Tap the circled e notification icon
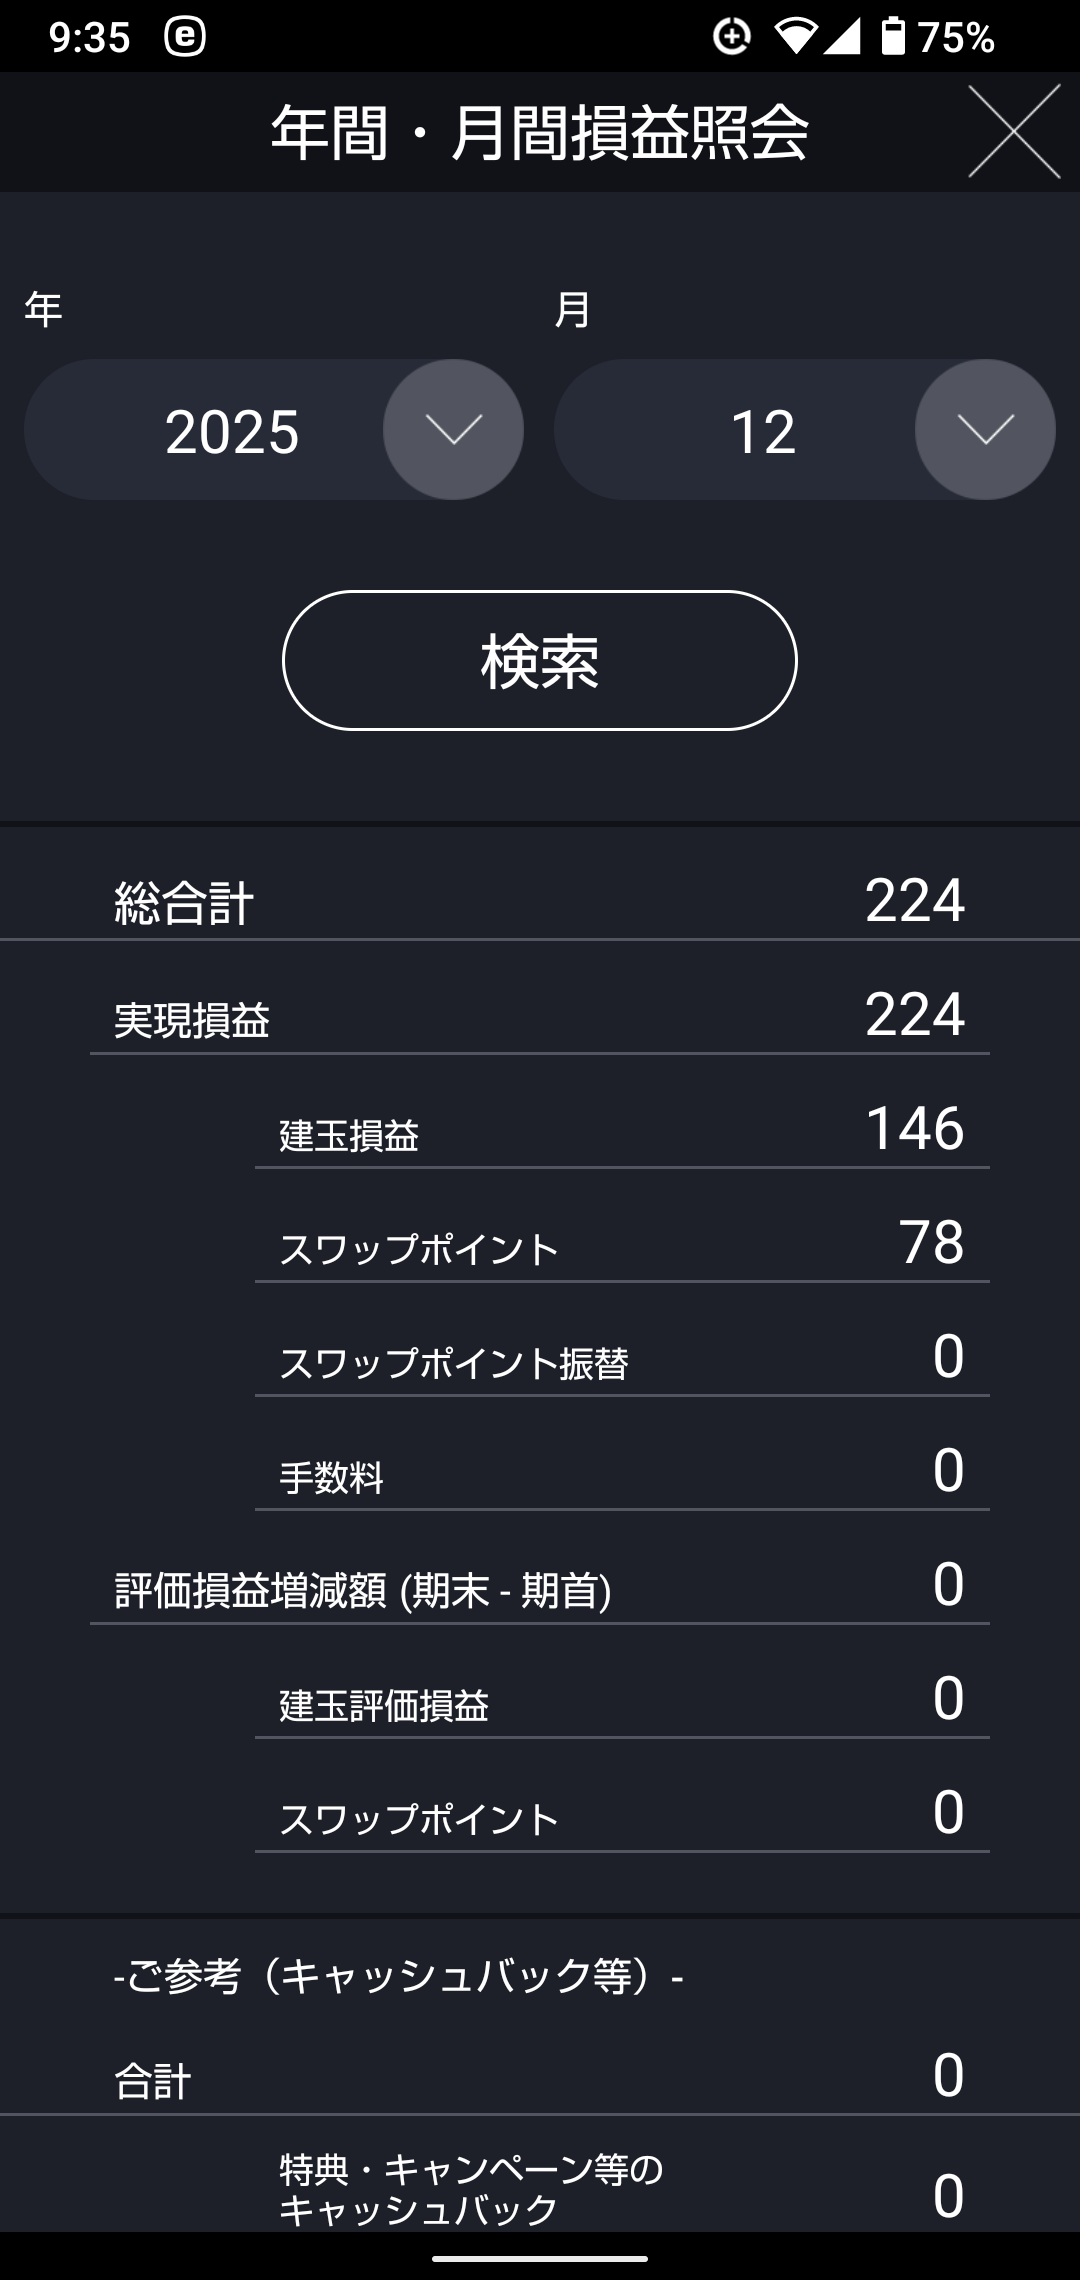Screen dimensions: 1080x2280 coord(185,37)
